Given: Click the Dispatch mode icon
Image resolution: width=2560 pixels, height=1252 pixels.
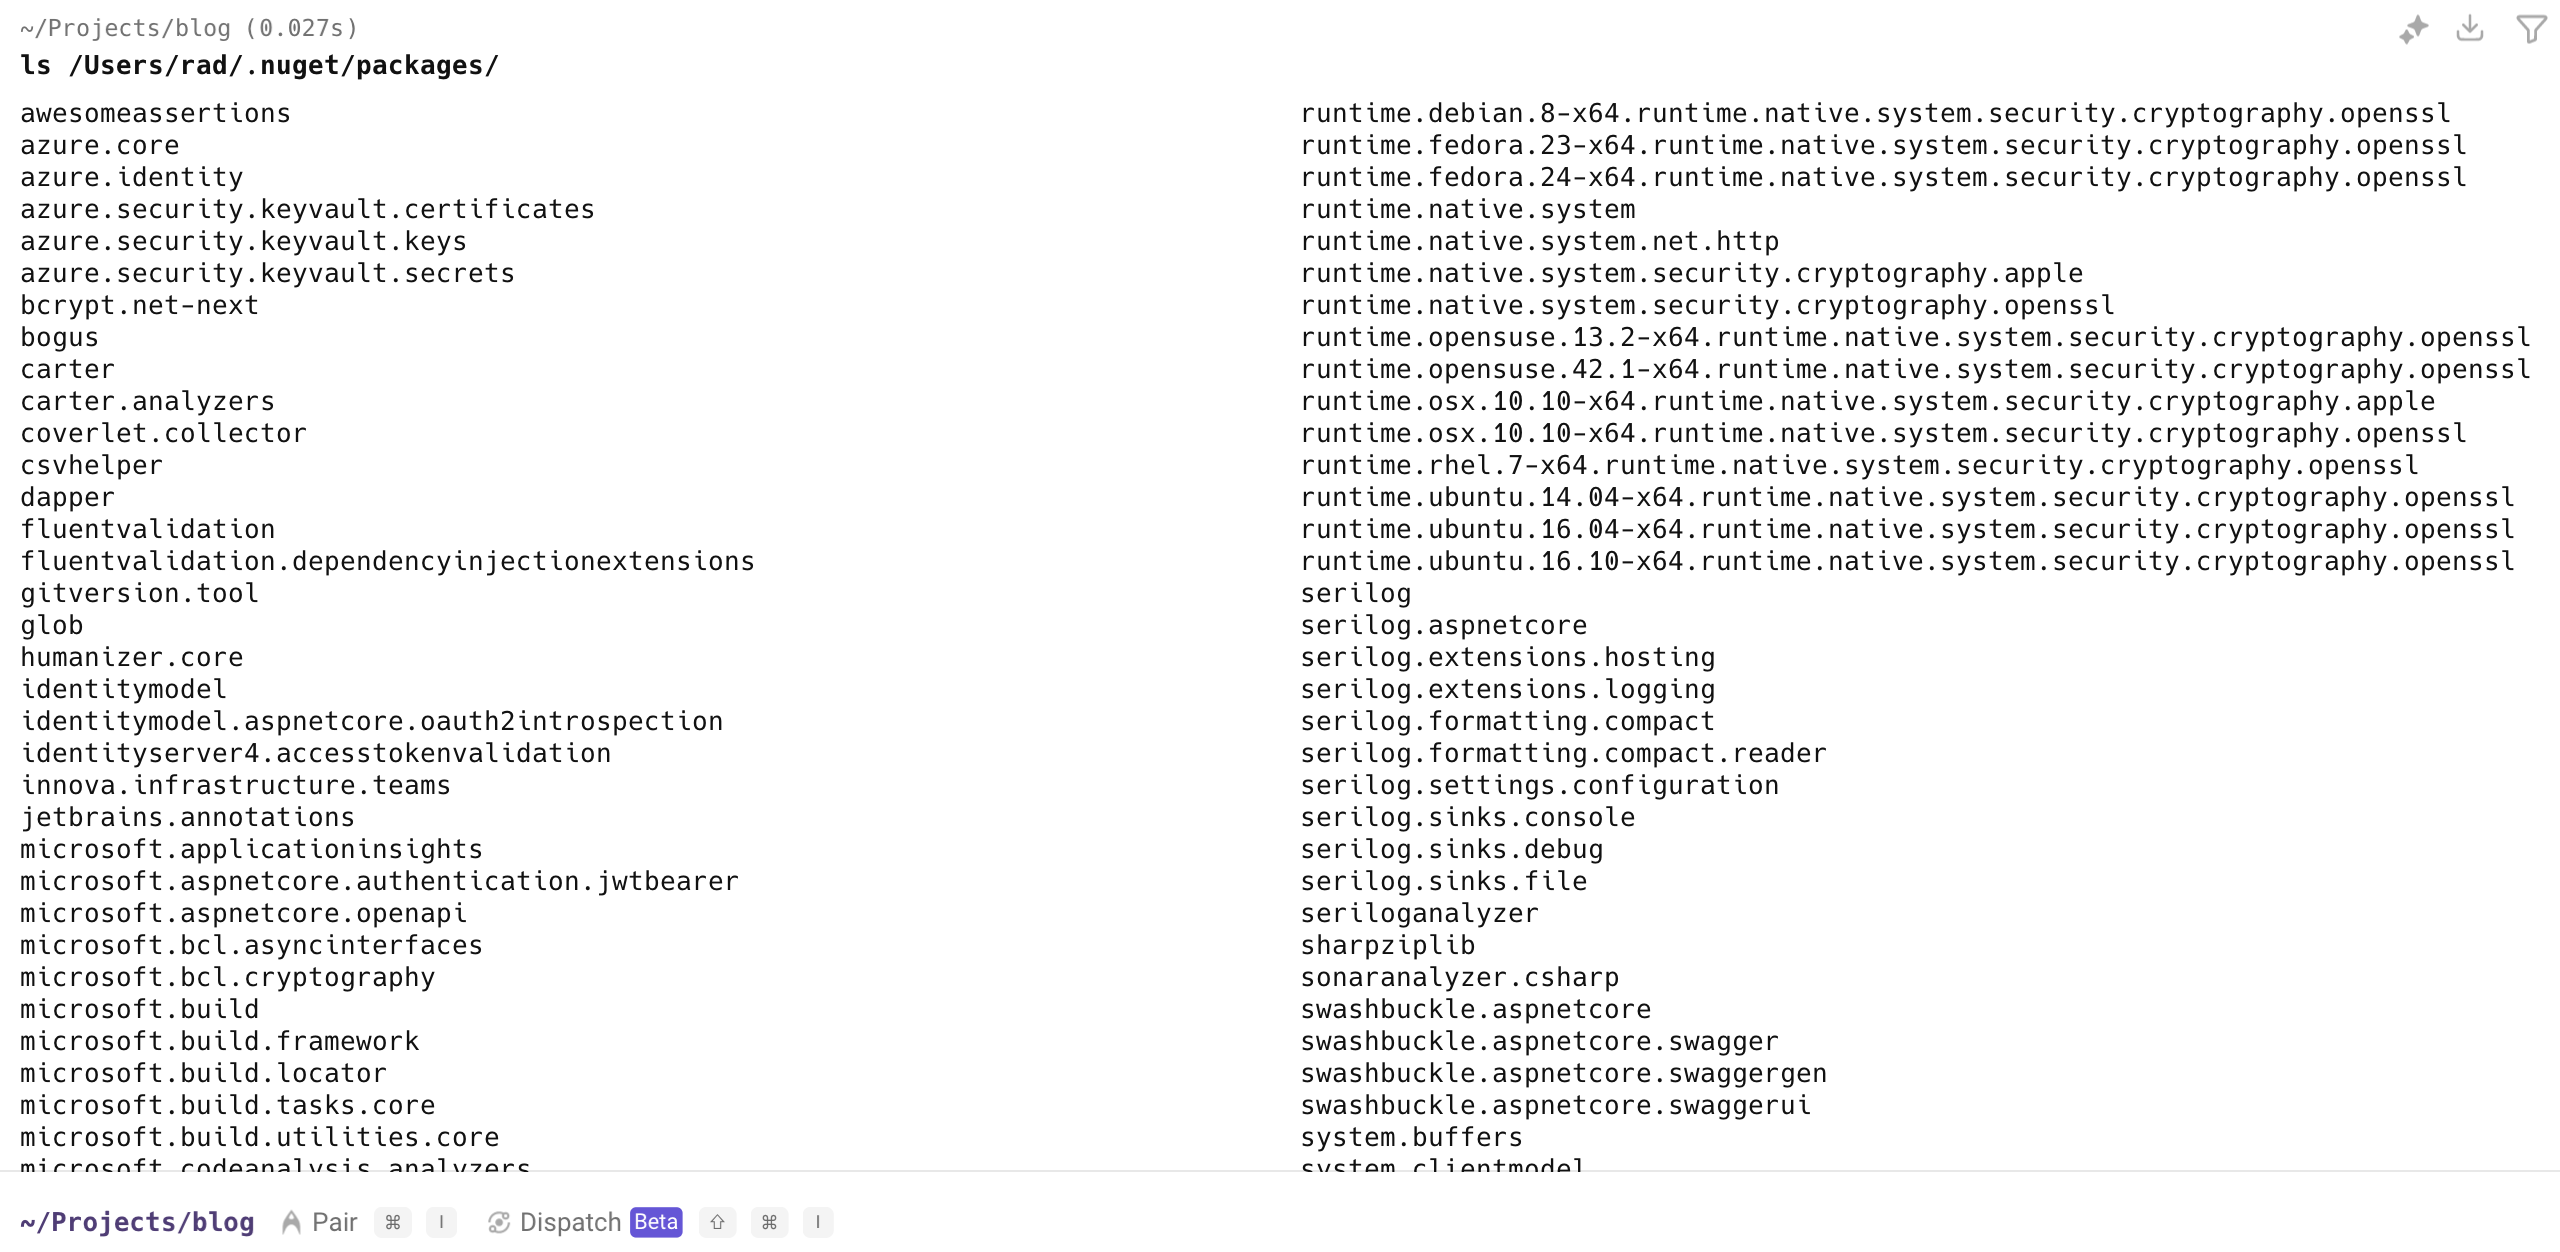Looking at the screenshot, I should (498, 1222).
